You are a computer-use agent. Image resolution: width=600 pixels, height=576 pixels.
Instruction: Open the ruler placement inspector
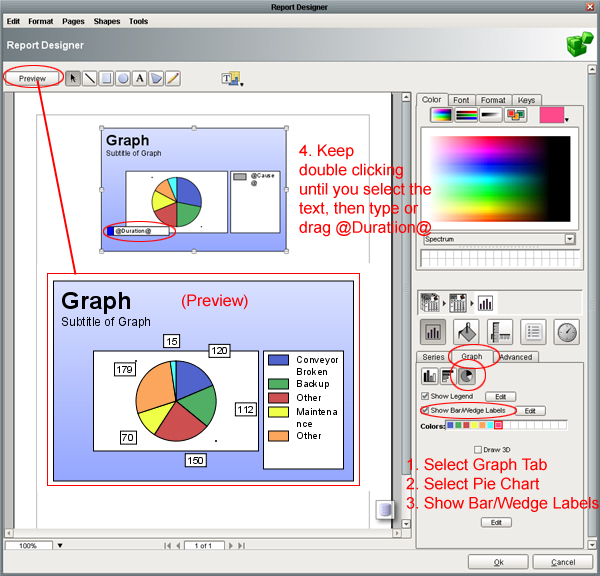coord(500,332)
